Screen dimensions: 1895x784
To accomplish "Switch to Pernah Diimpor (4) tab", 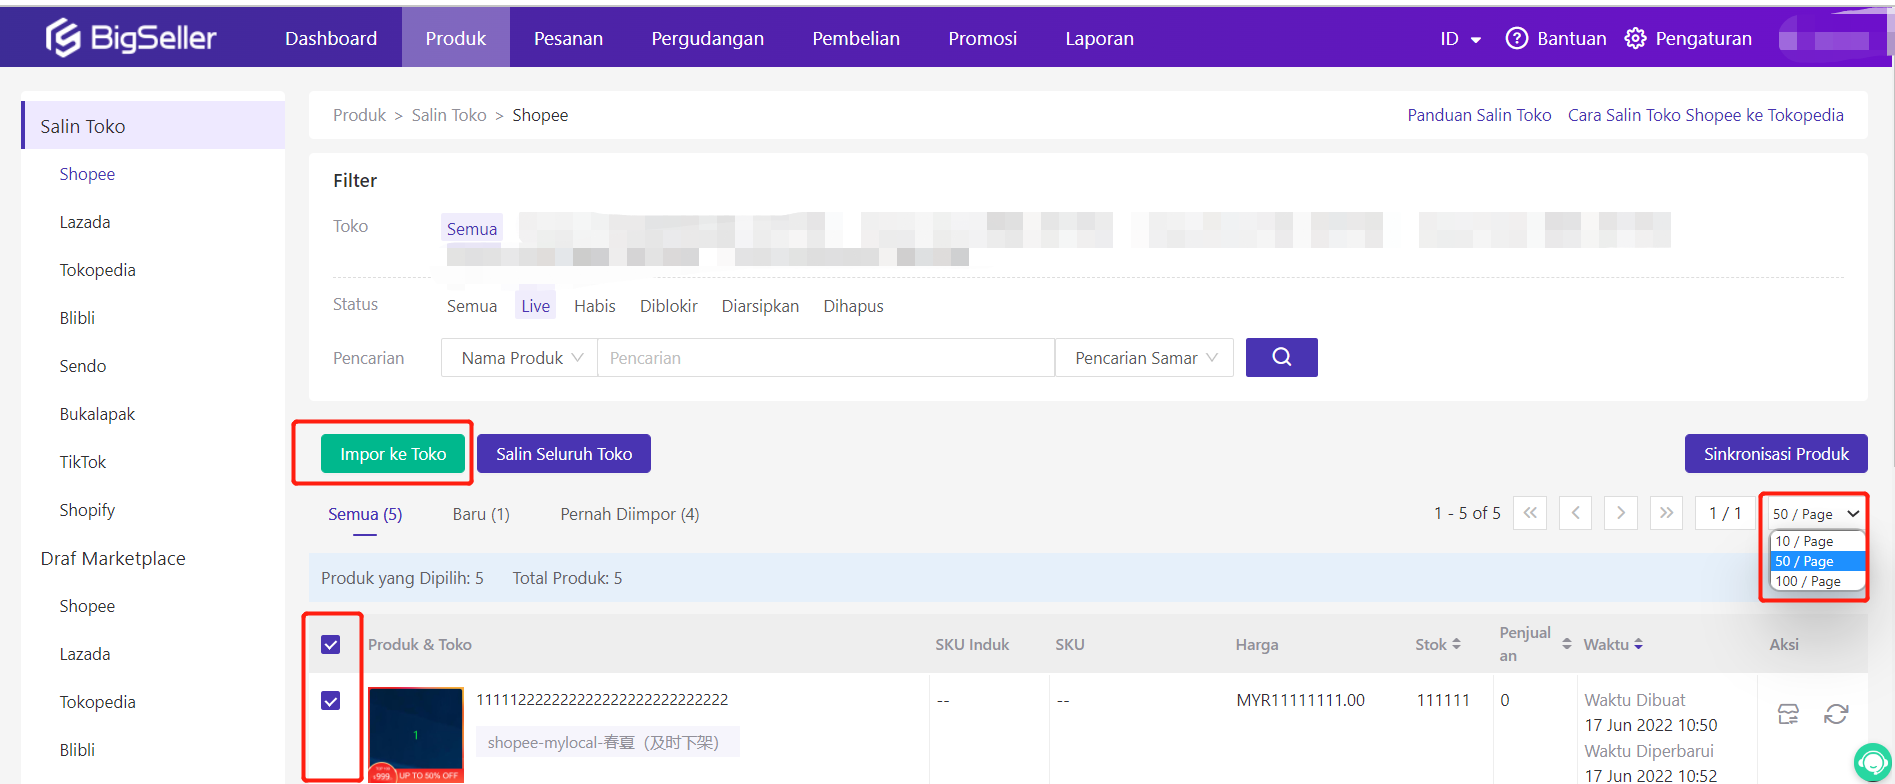I will [x=630, y=514].
